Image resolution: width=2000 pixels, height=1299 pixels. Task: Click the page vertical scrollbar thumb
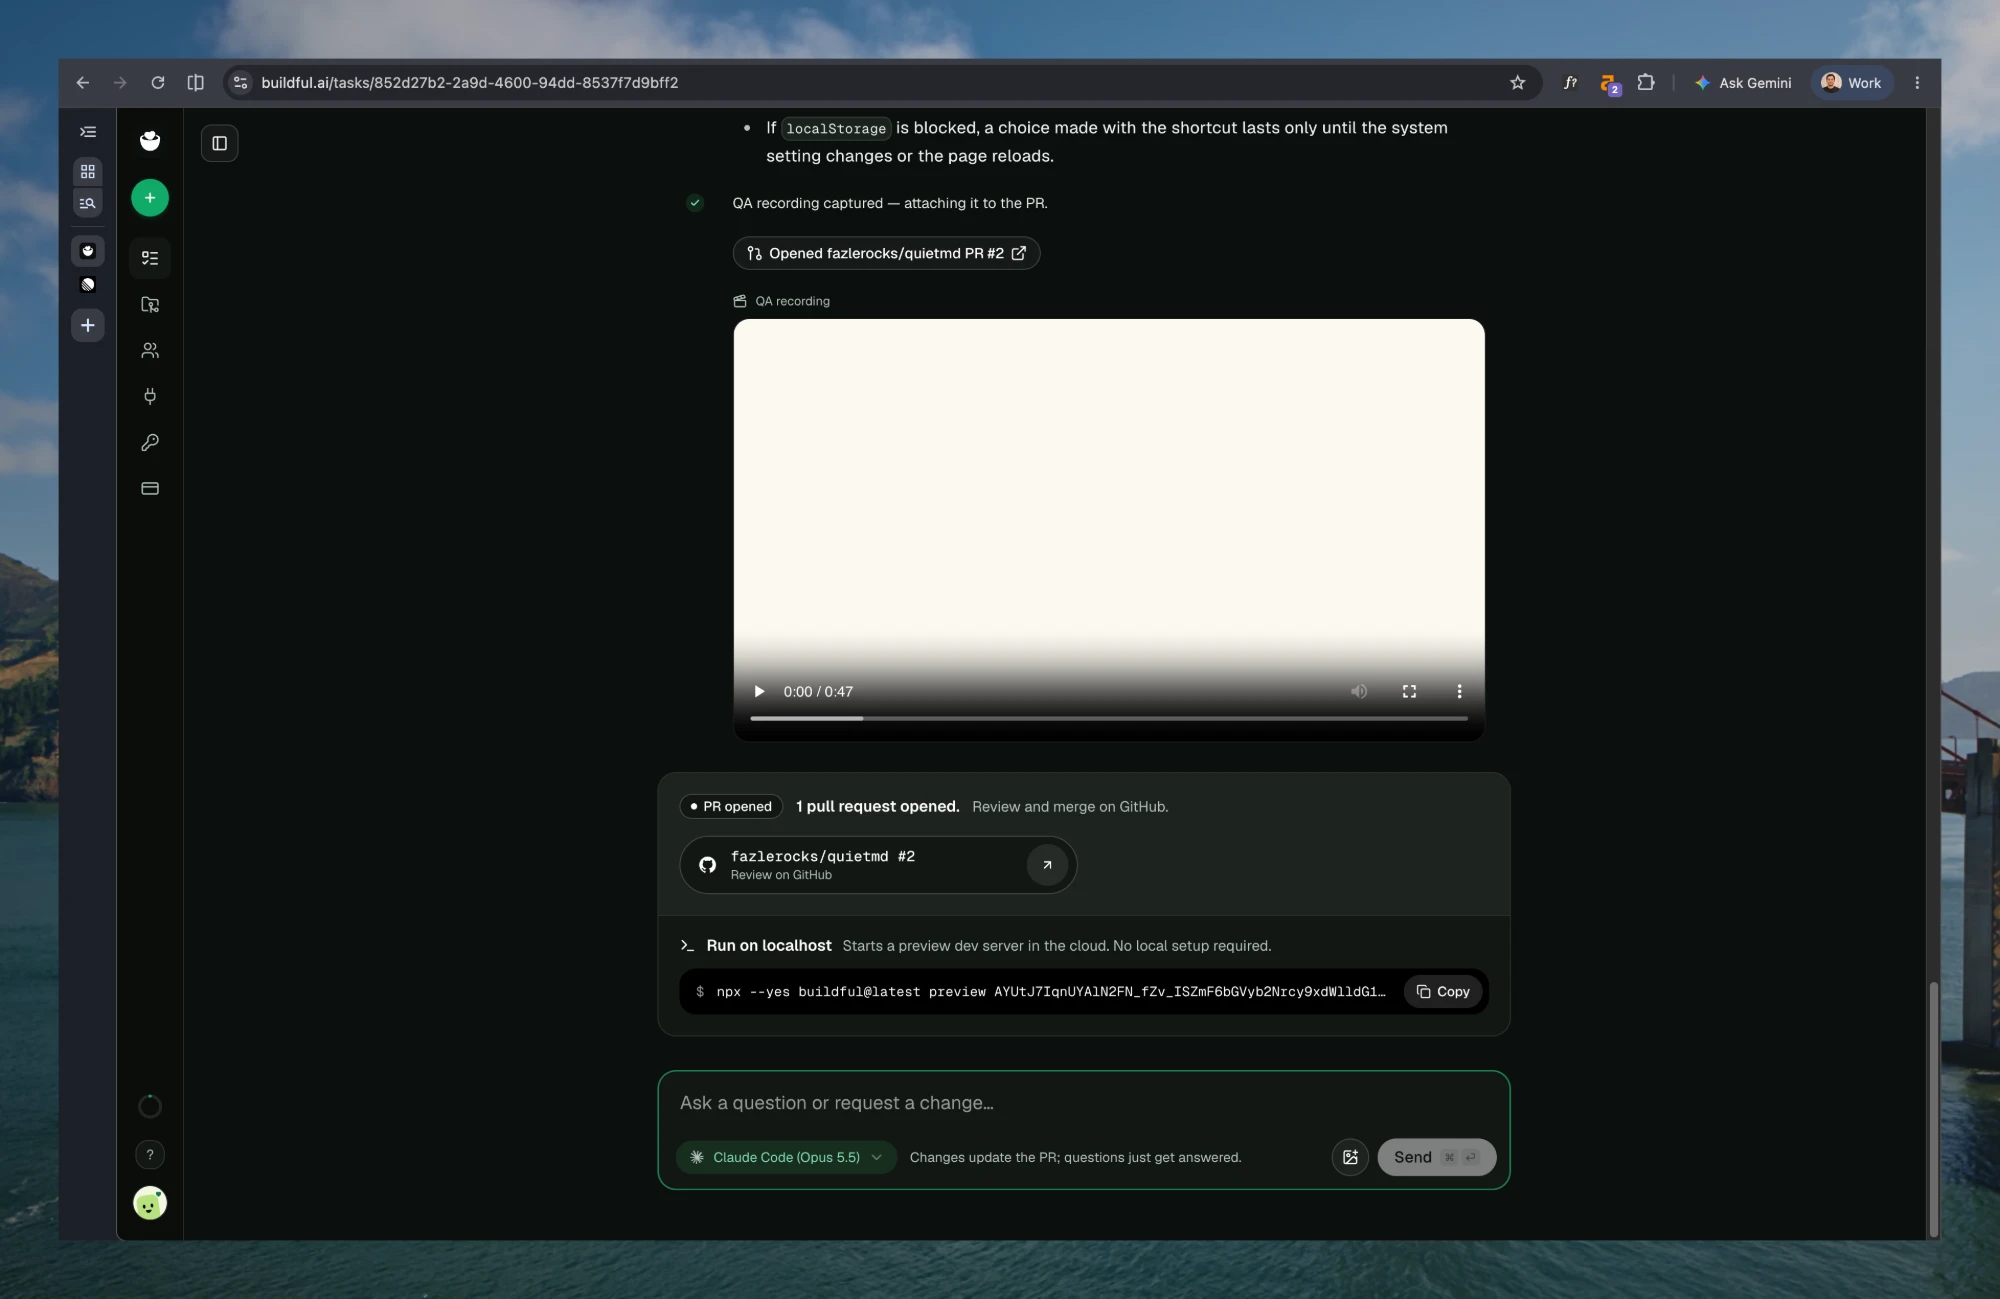tap(1933, 1108)
